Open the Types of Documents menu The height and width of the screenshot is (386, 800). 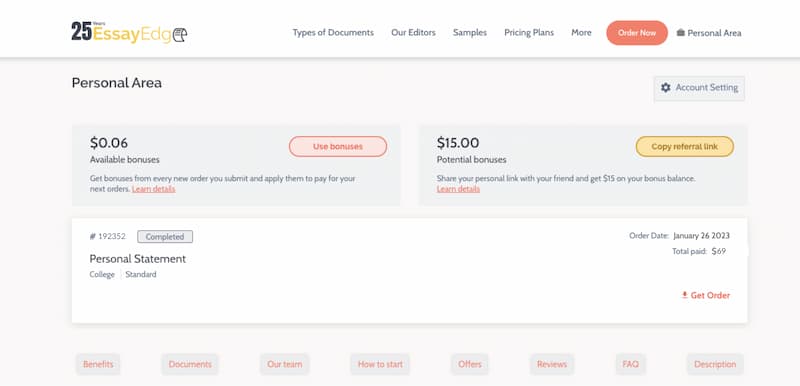pyautogui.click(x=333, y=33)
